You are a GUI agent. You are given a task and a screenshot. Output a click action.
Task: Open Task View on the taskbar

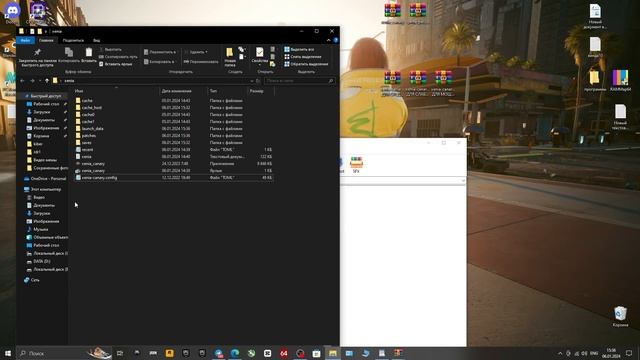[x=120, y=353]
